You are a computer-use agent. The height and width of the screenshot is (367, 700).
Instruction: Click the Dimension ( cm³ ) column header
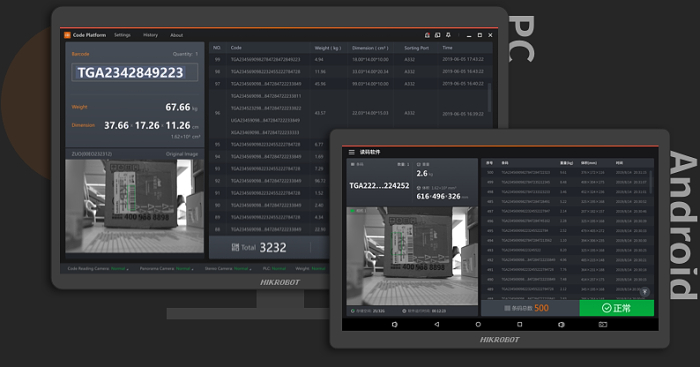(370, 48)
